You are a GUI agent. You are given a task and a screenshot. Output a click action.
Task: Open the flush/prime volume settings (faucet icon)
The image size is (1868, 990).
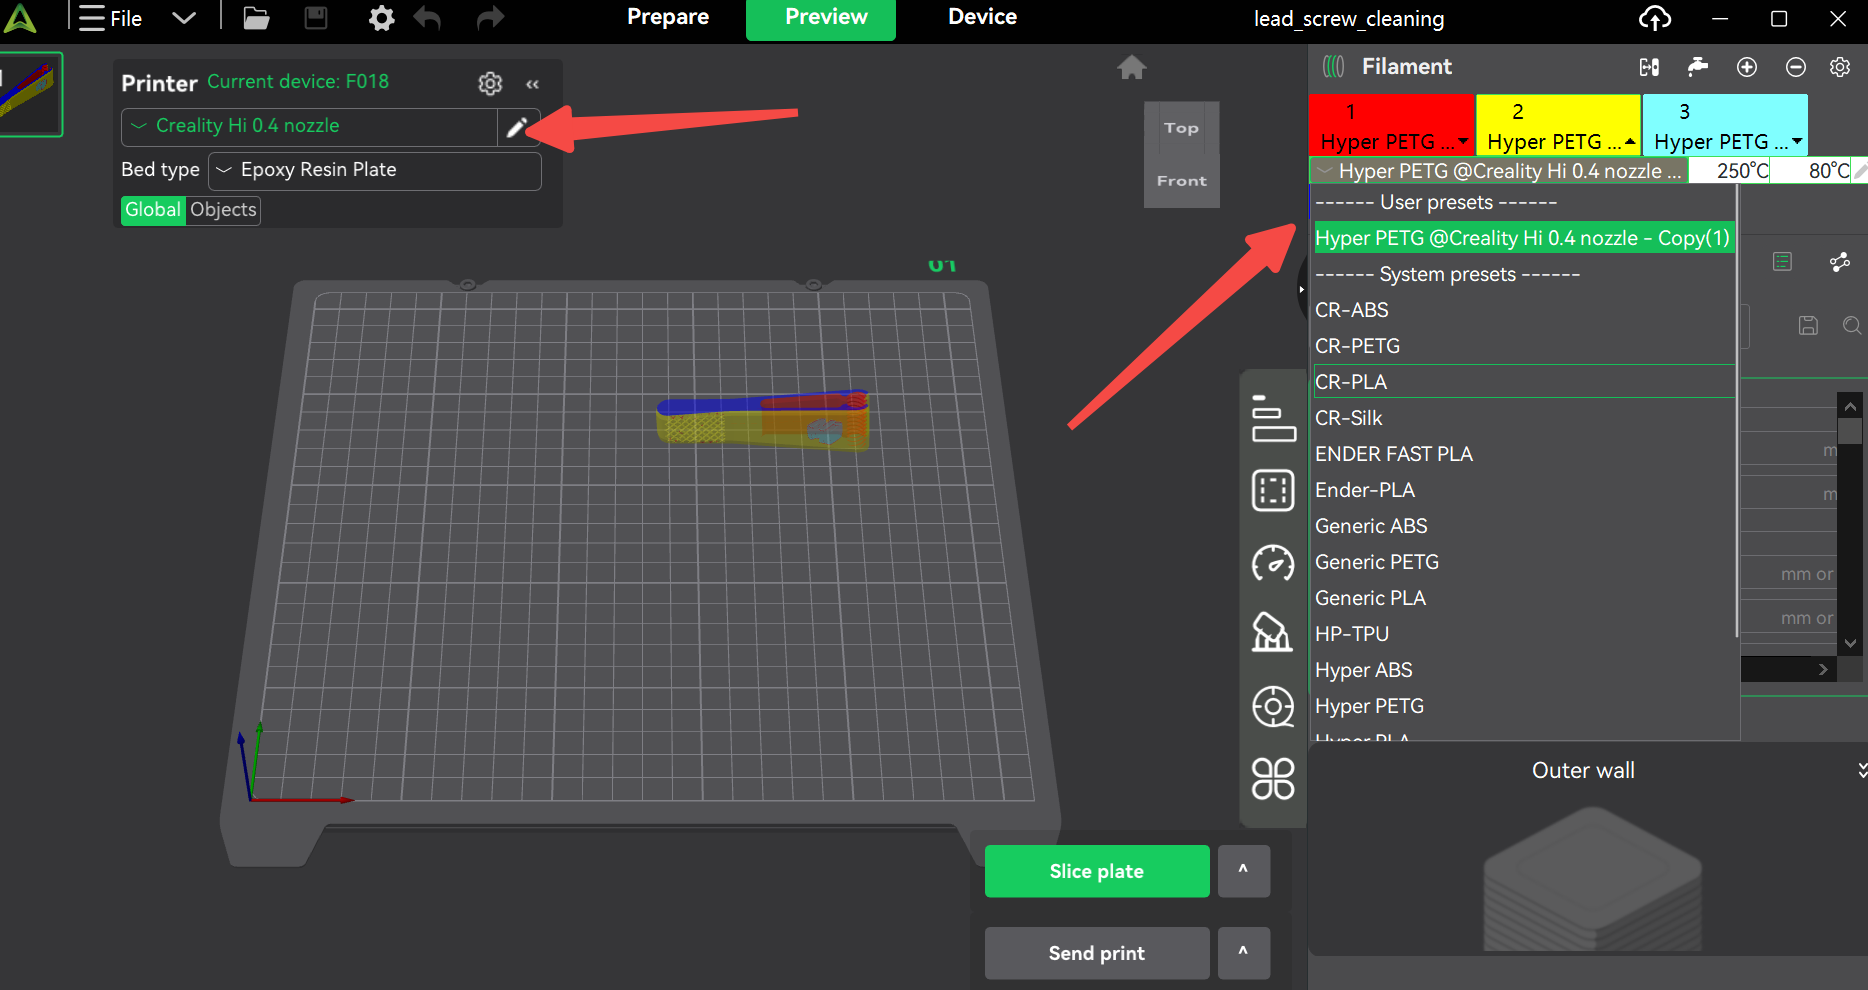click(1697, 67)
